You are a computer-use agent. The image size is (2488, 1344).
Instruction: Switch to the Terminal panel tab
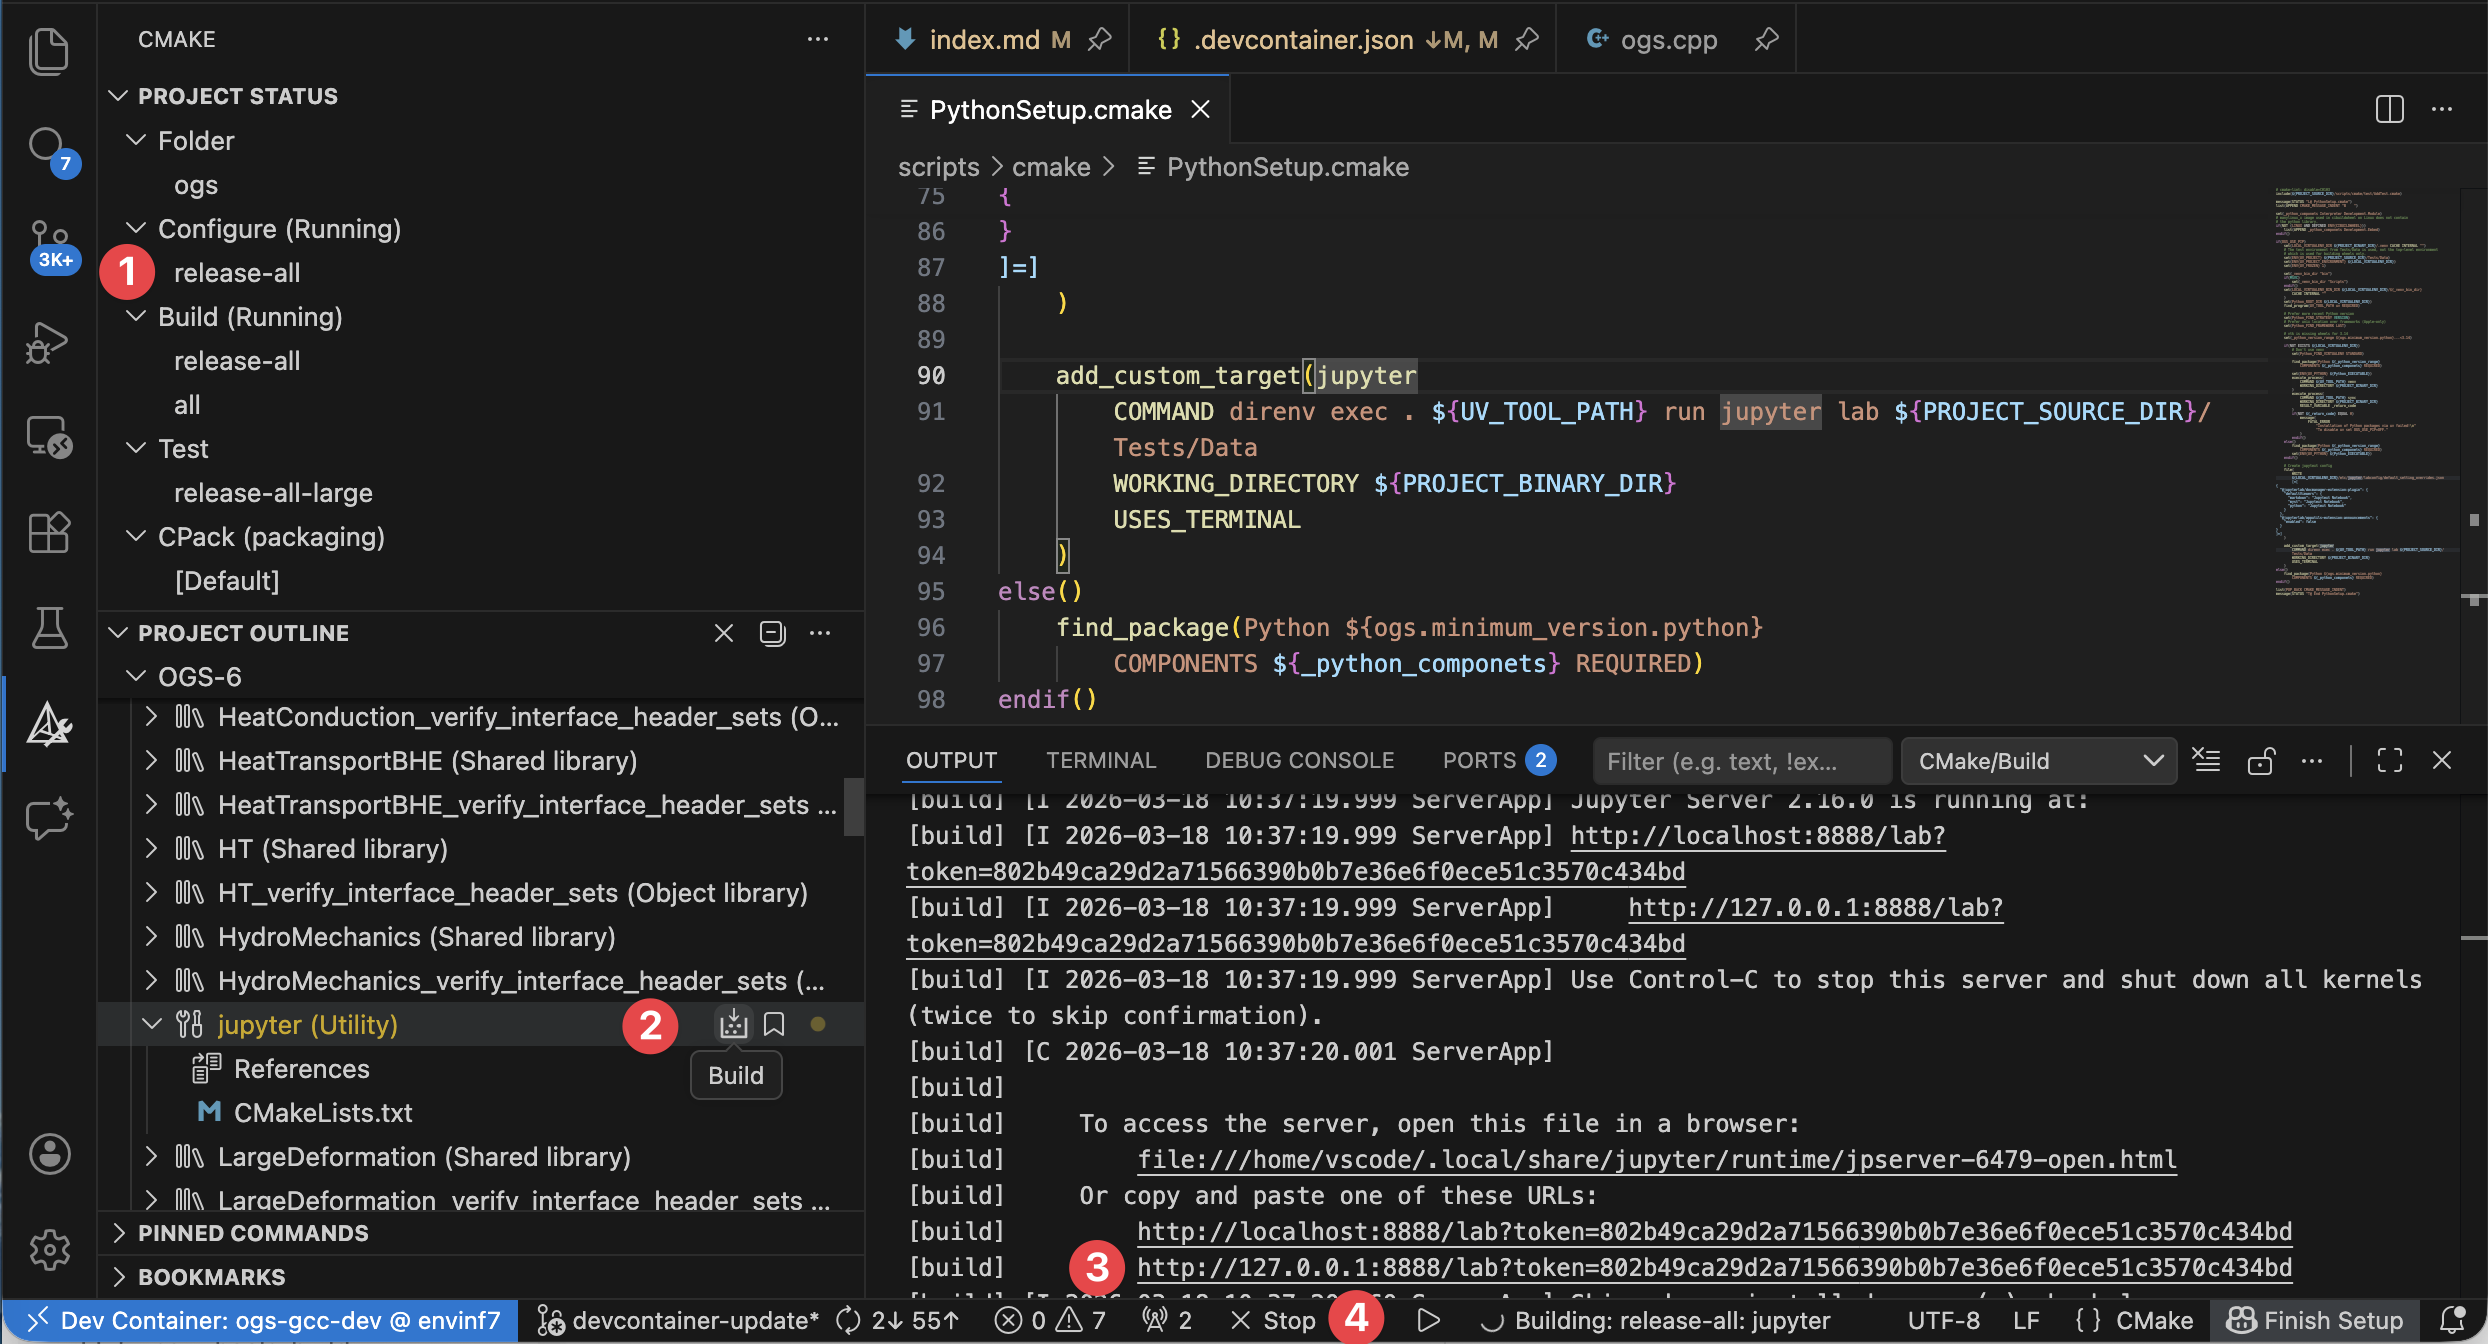[1101, 760]
